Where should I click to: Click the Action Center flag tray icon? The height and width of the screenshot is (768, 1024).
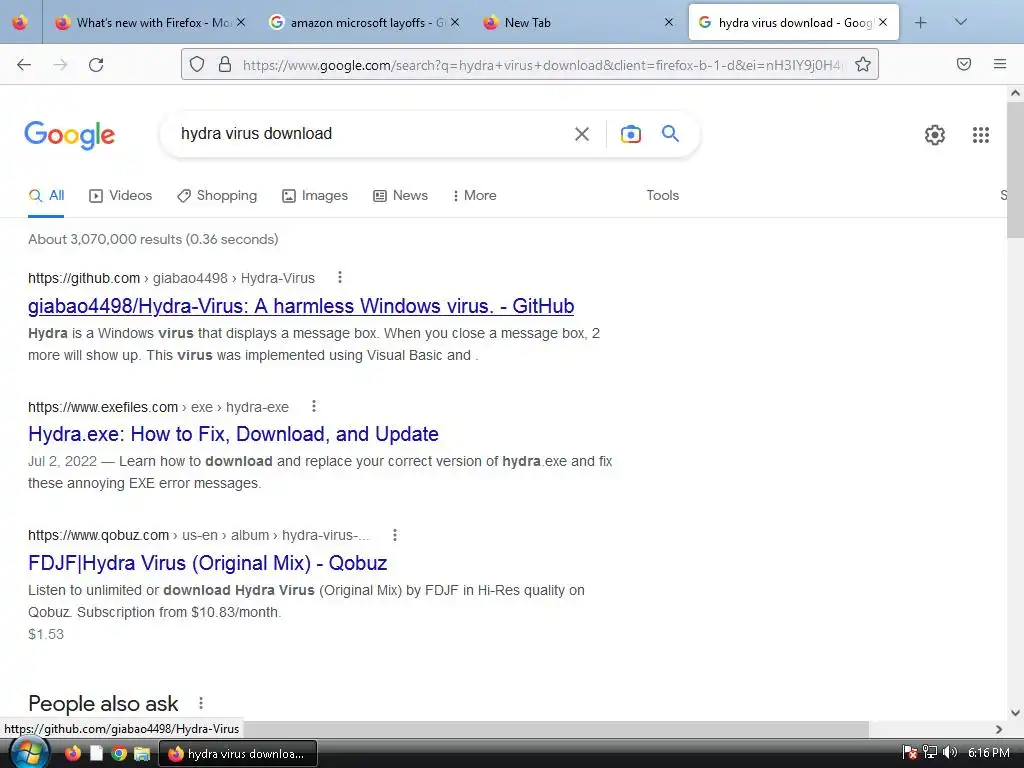[x=910, y=752]
